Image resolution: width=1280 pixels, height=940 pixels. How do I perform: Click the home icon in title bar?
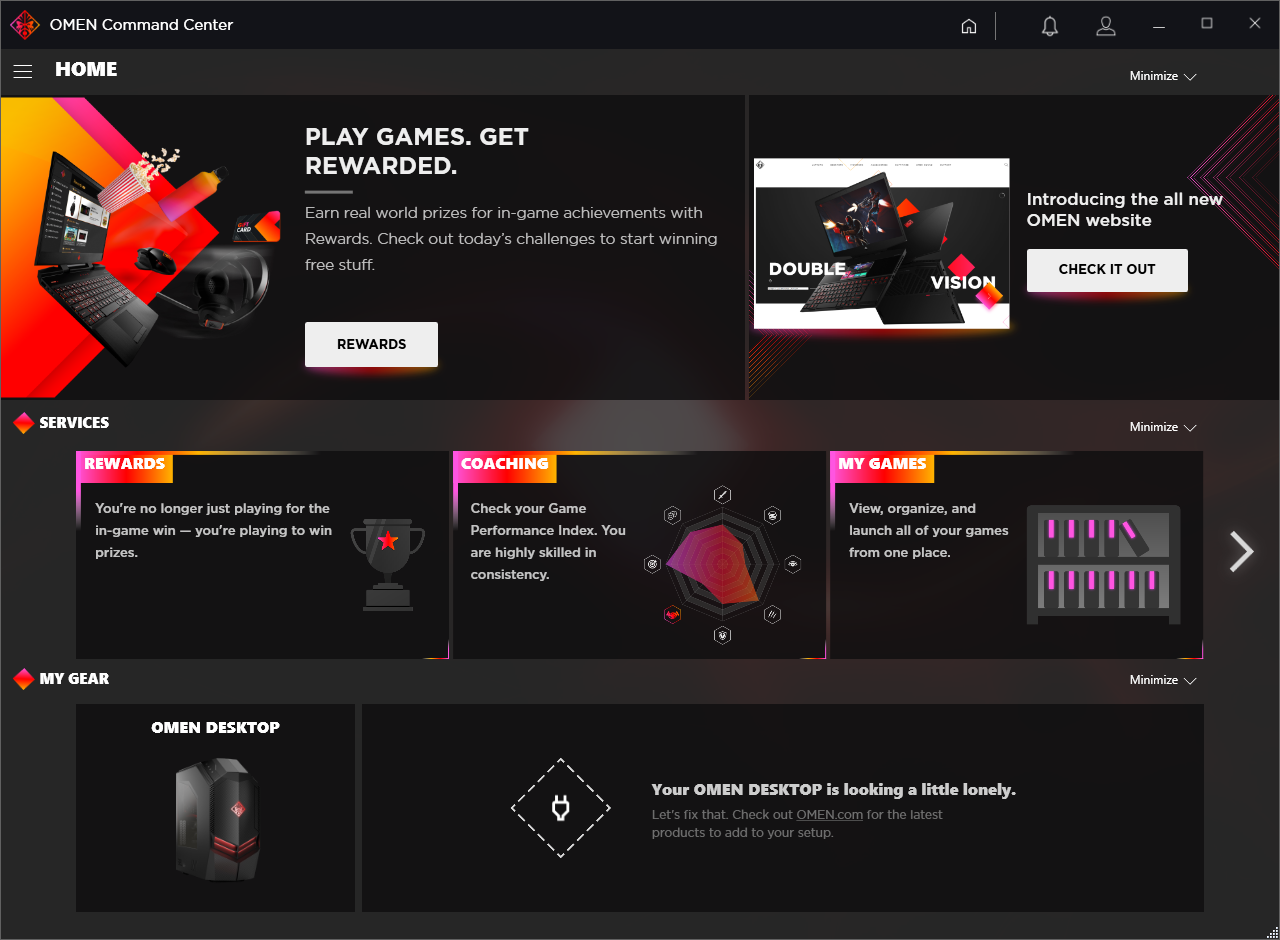968,26
